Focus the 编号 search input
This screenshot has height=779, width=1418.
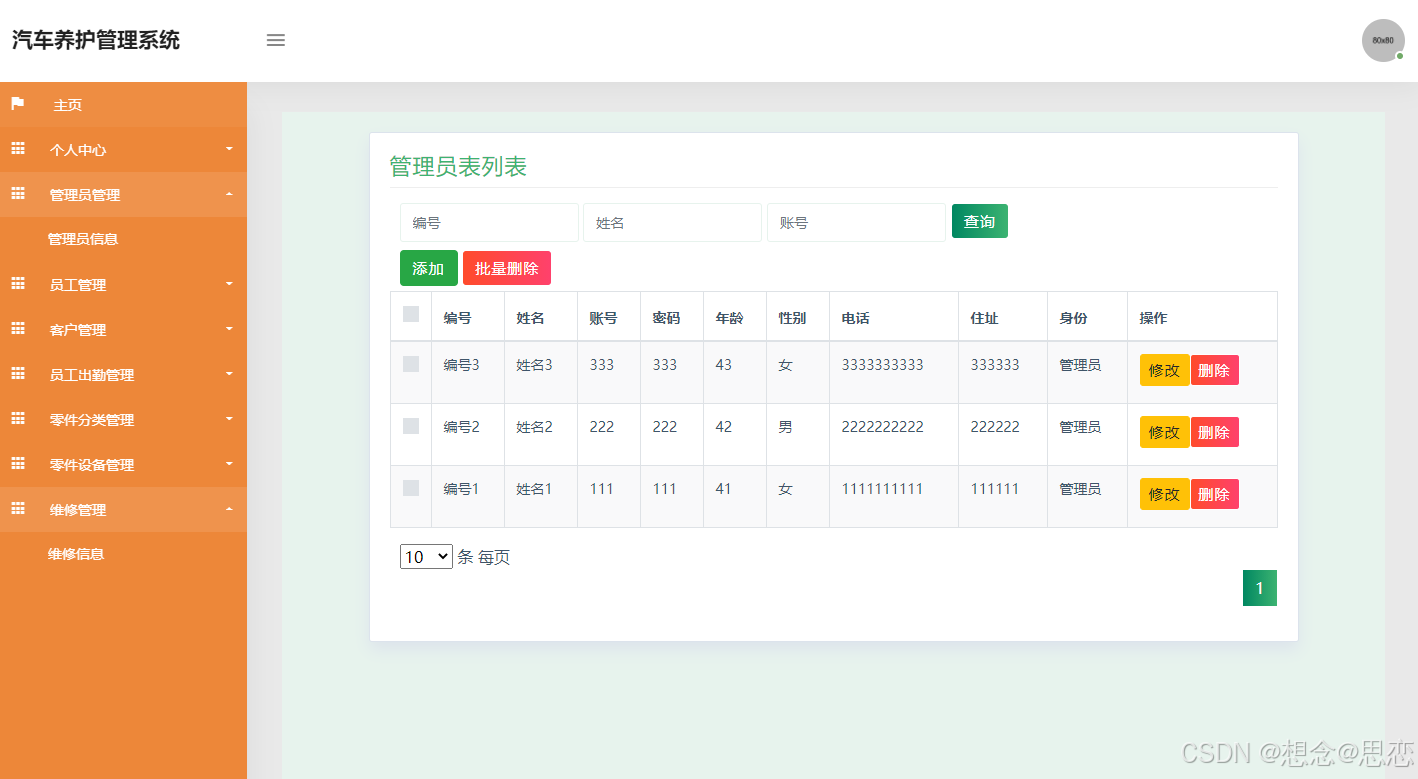coord(489,222)
